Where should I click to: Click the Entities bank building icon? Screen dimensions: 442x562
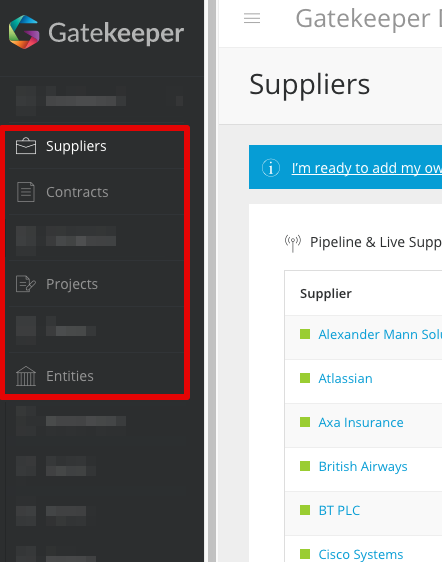(26, 376)
